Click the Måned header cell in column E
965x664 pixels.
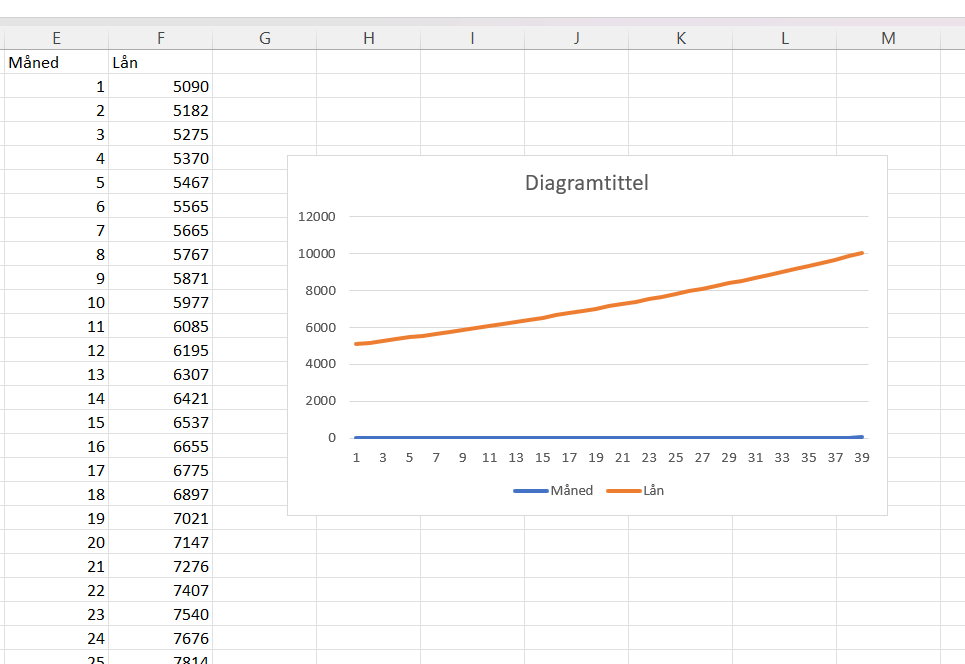[x=56, y=62]
